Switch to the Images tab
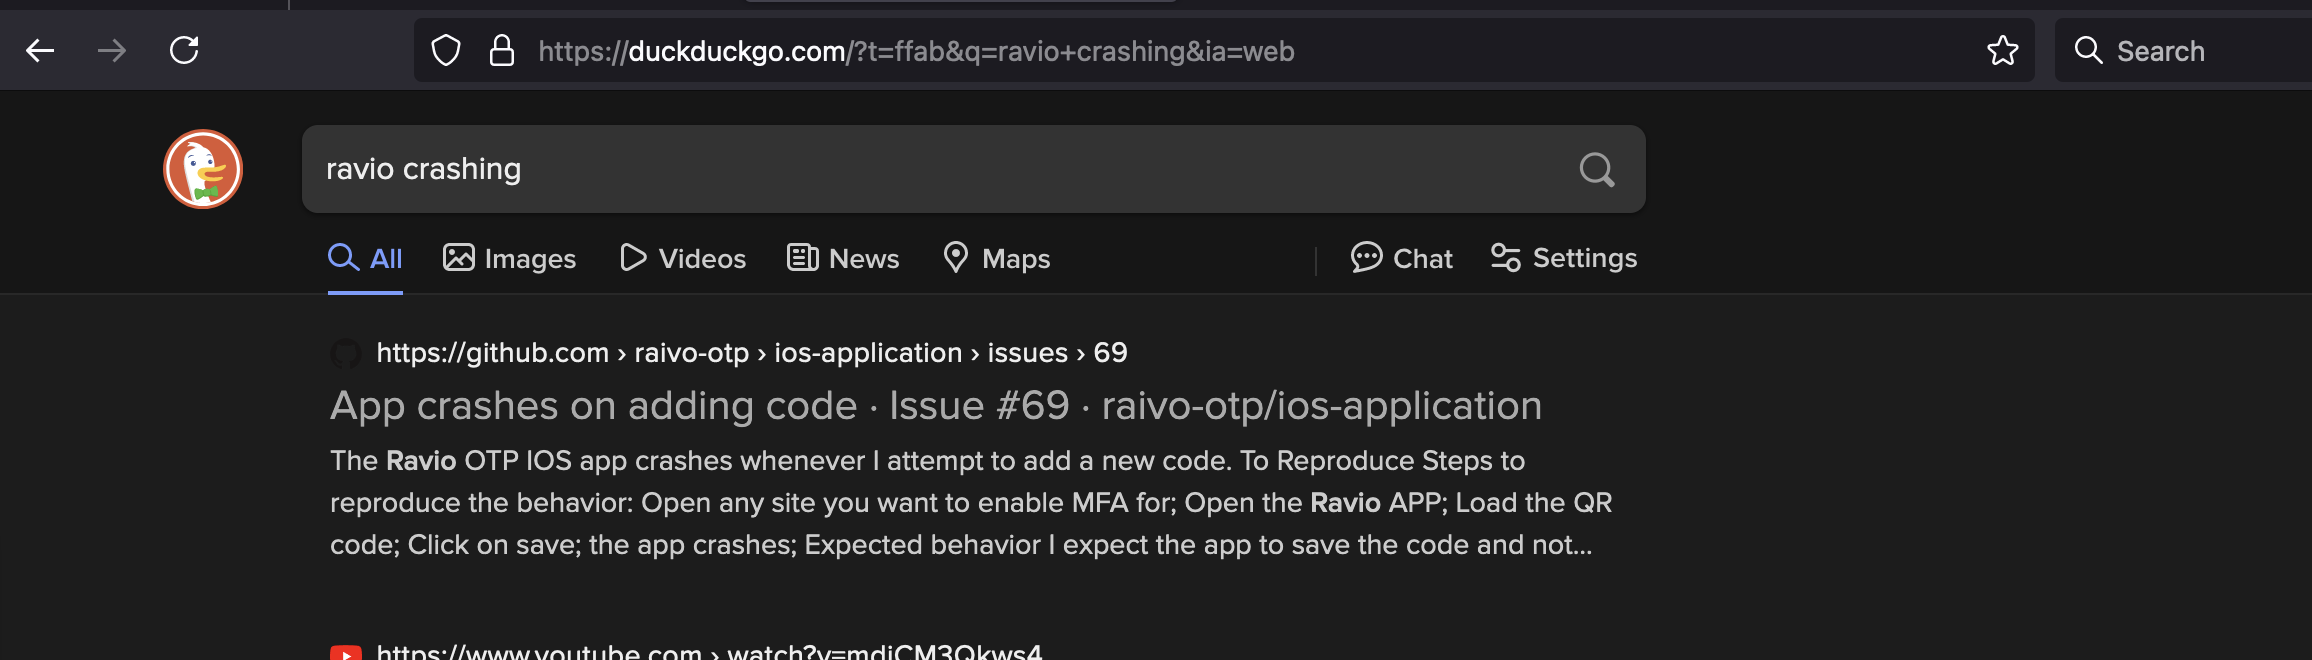 [x=510, y=259]
